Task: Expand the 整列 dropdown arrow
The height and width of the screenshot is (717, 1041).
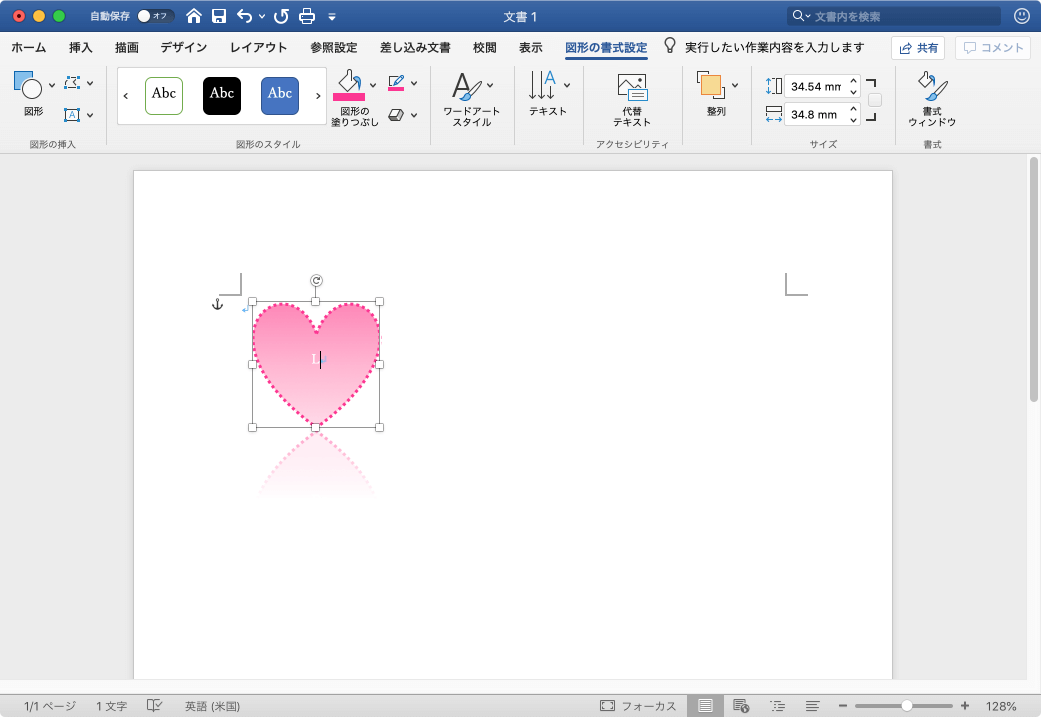Action: [735, 85]
